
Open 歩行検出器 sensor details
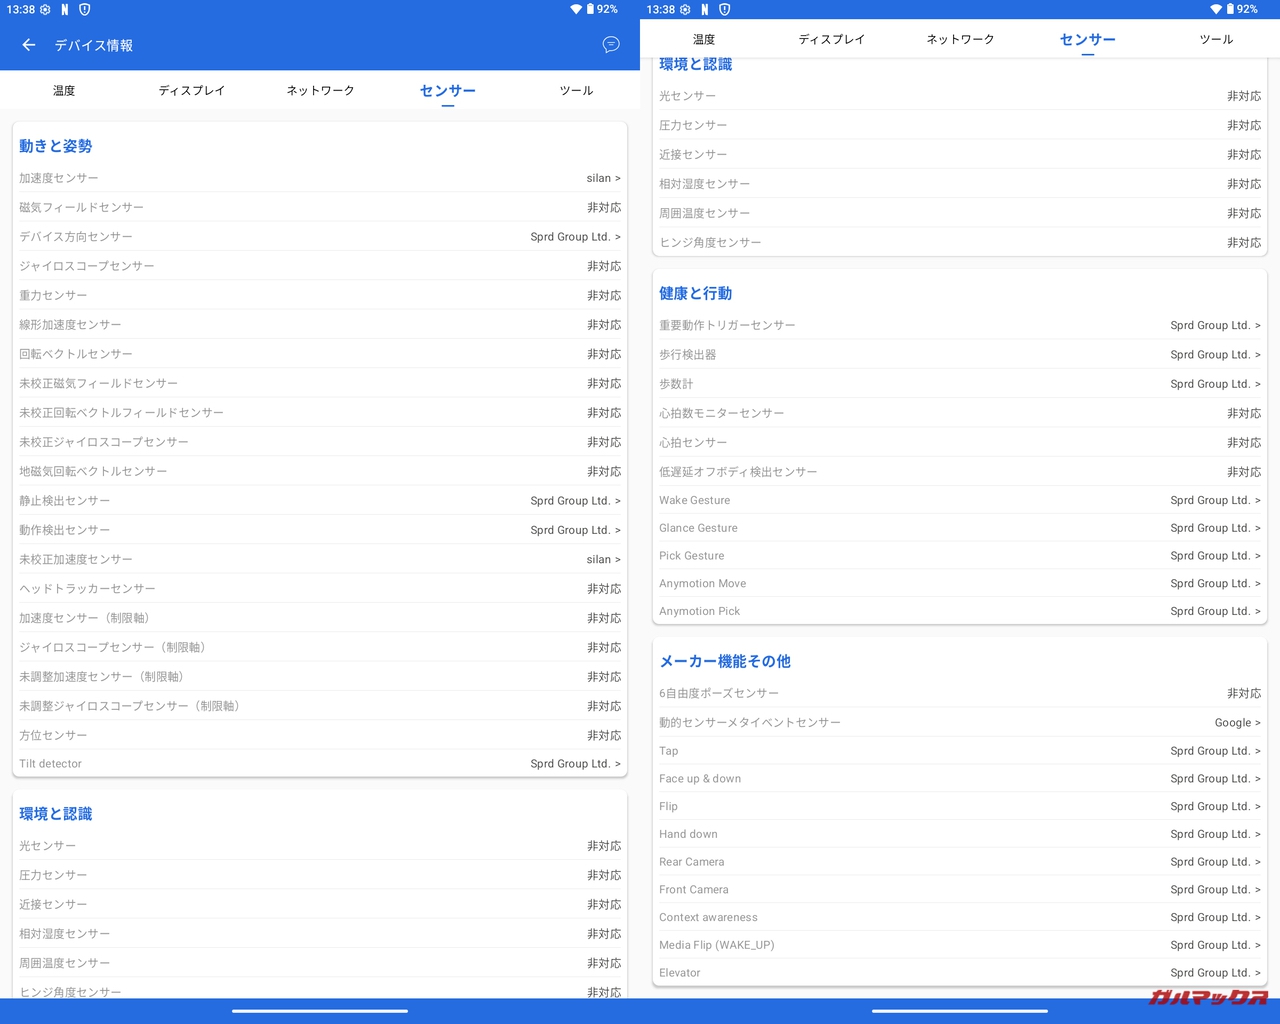[960, 355]
